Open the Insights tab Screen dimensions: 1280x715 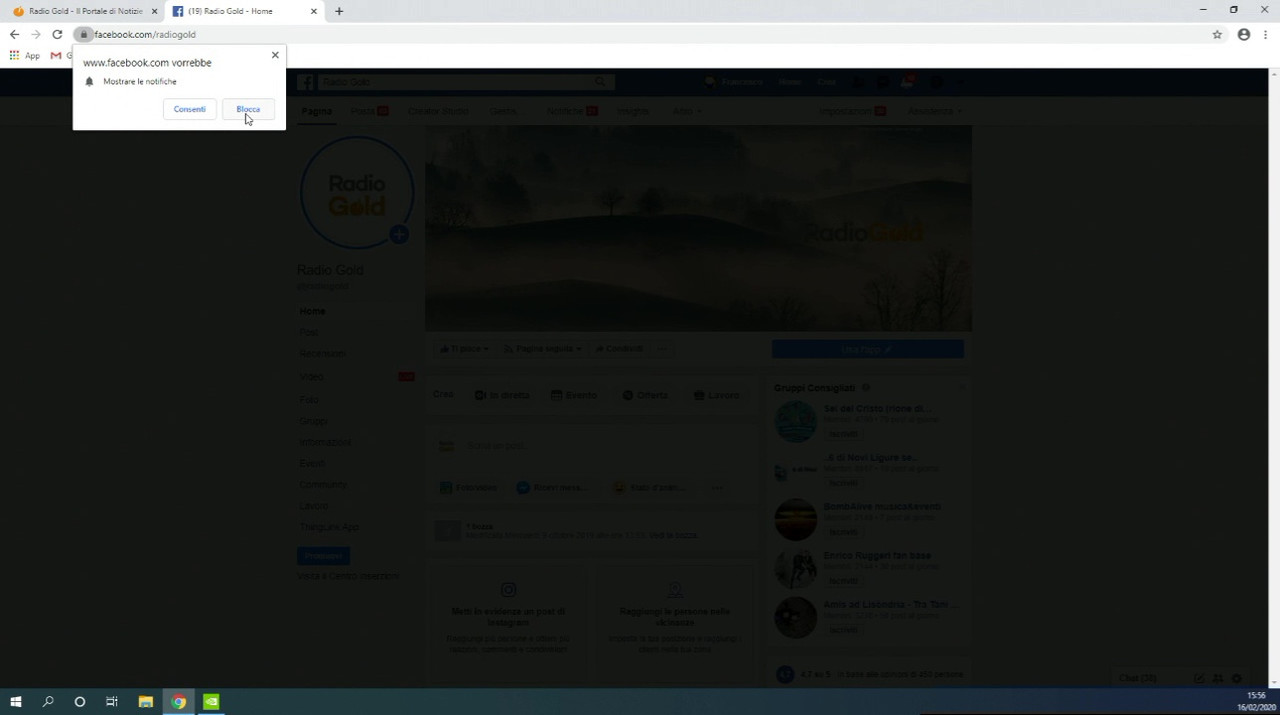632,111
